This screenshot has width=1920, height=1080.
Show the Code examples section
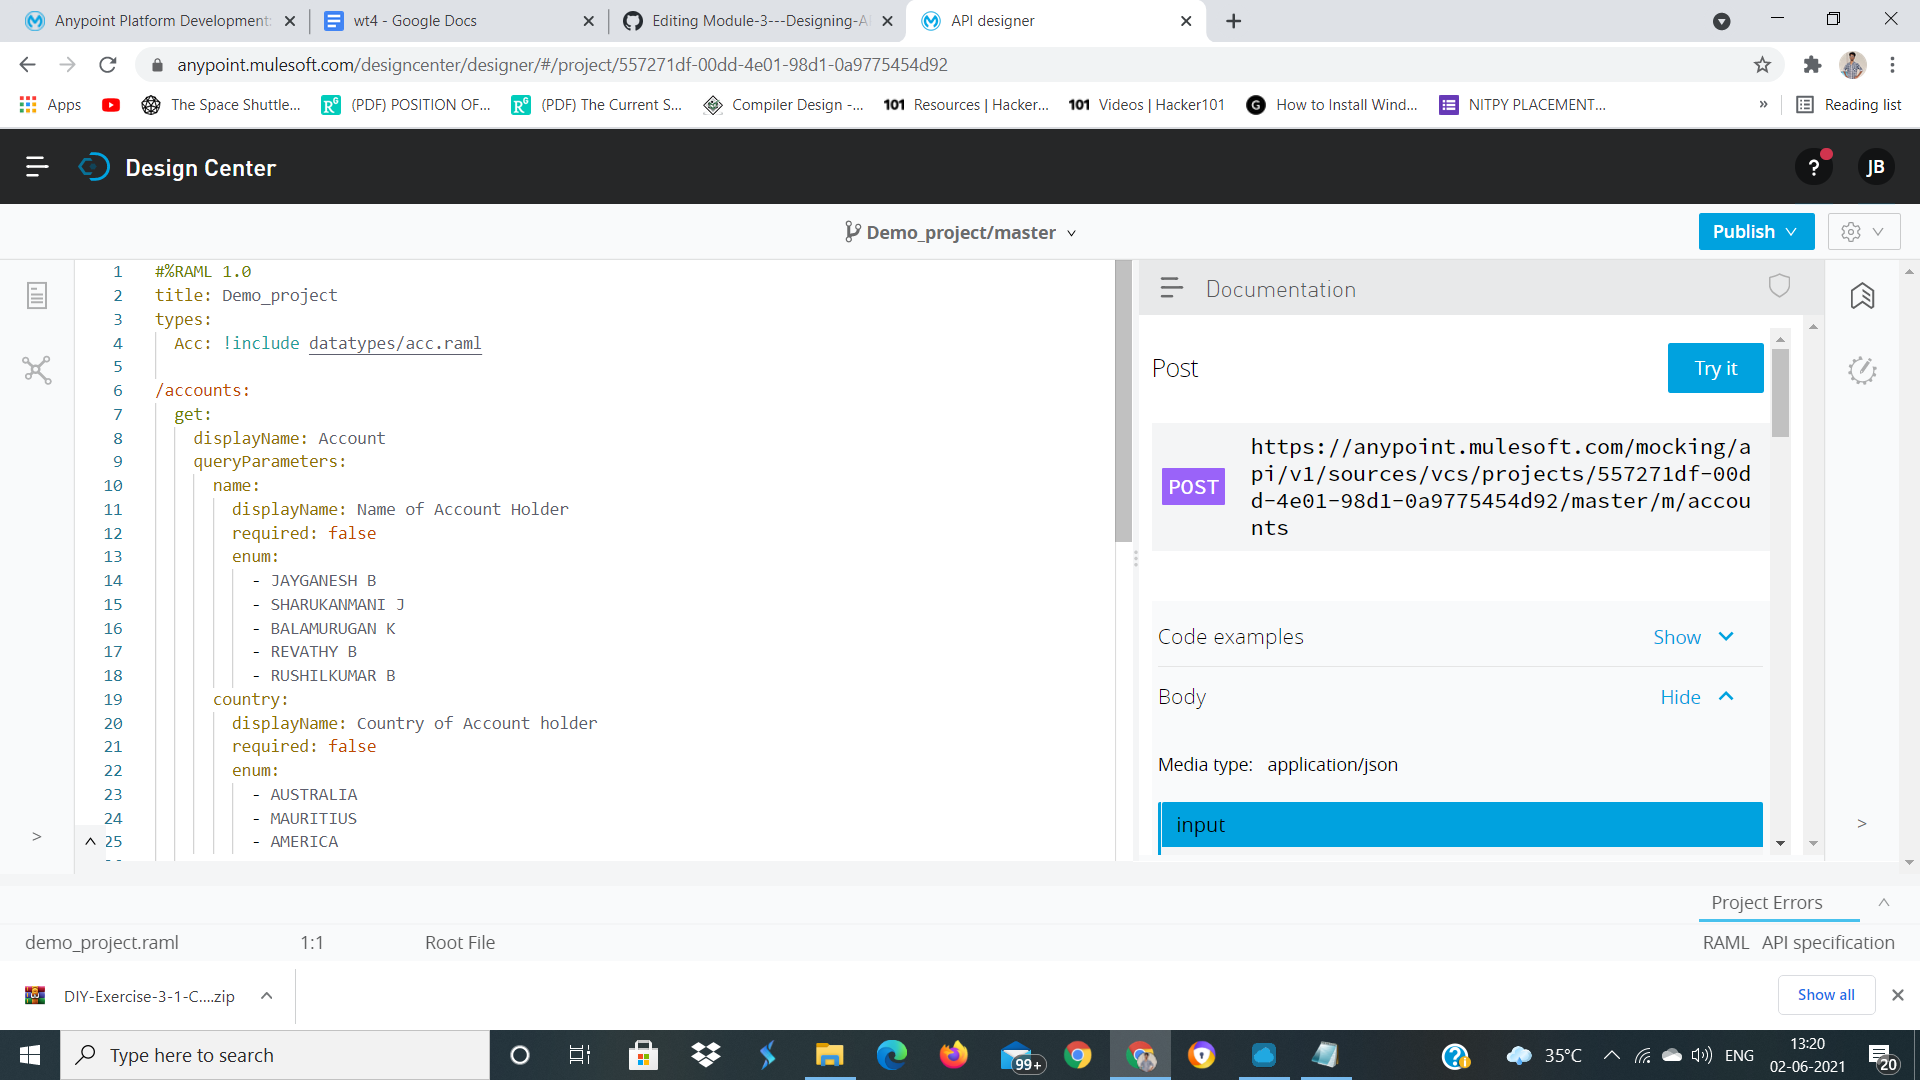1693,637
